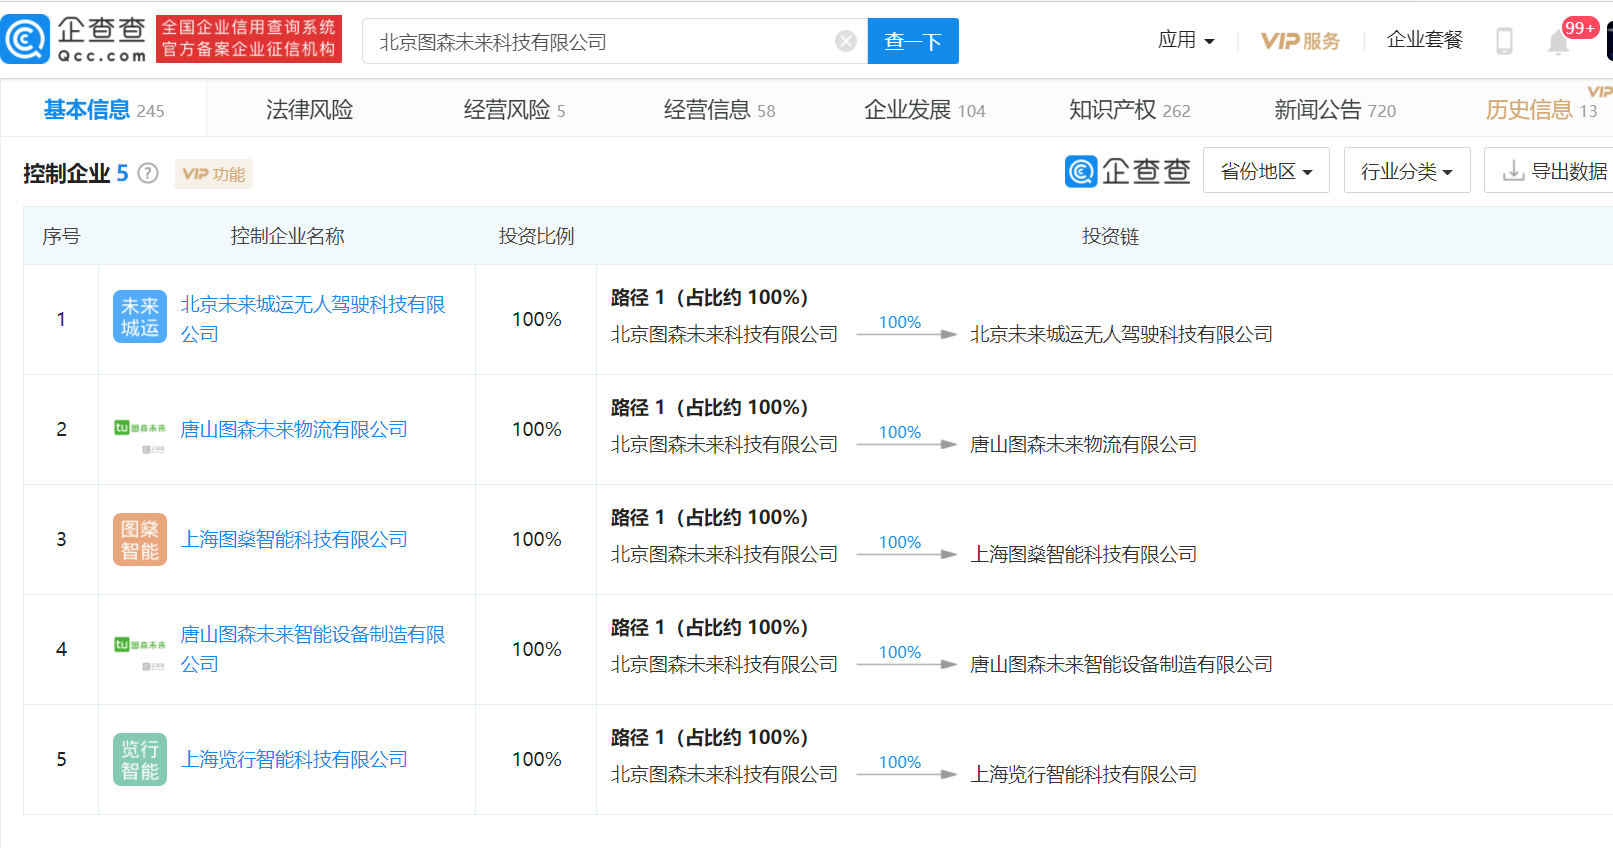Click 北京未来城运无人驾驶科技有限公司 in row 1 investment chain
1613x848 pixels.
pyautogui.click(x=1121, y=334)
